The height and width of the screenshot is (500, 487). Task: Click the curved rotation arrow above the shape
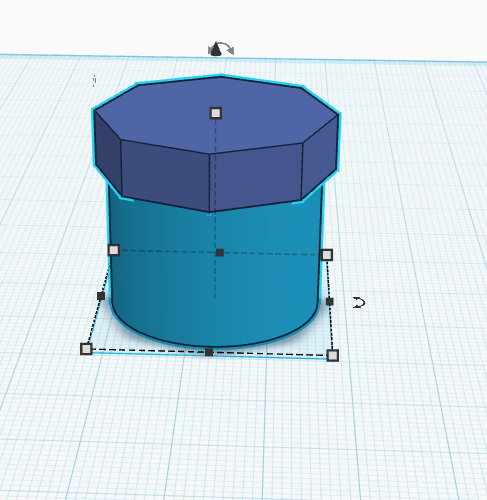[x=221, y=49]
